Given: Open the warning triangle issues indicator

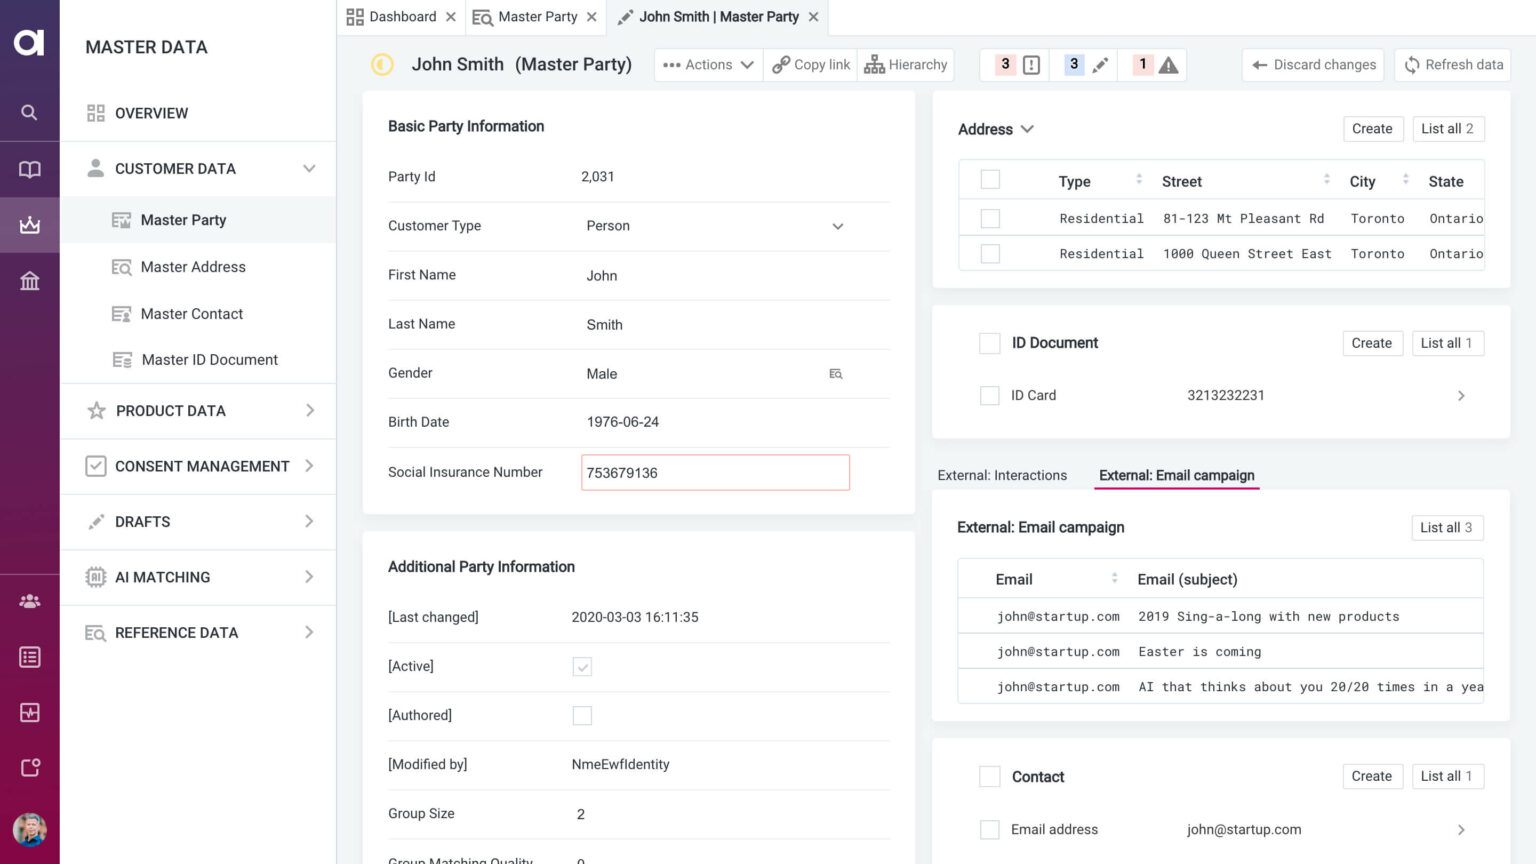Looking at the screenshot, I should pos(1167,65).
